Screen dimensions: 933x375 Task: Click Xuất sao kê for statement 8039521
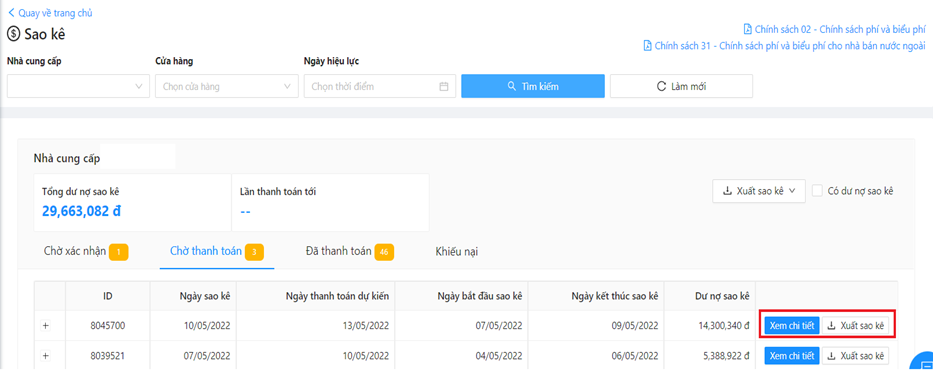[x=855, y=356]
